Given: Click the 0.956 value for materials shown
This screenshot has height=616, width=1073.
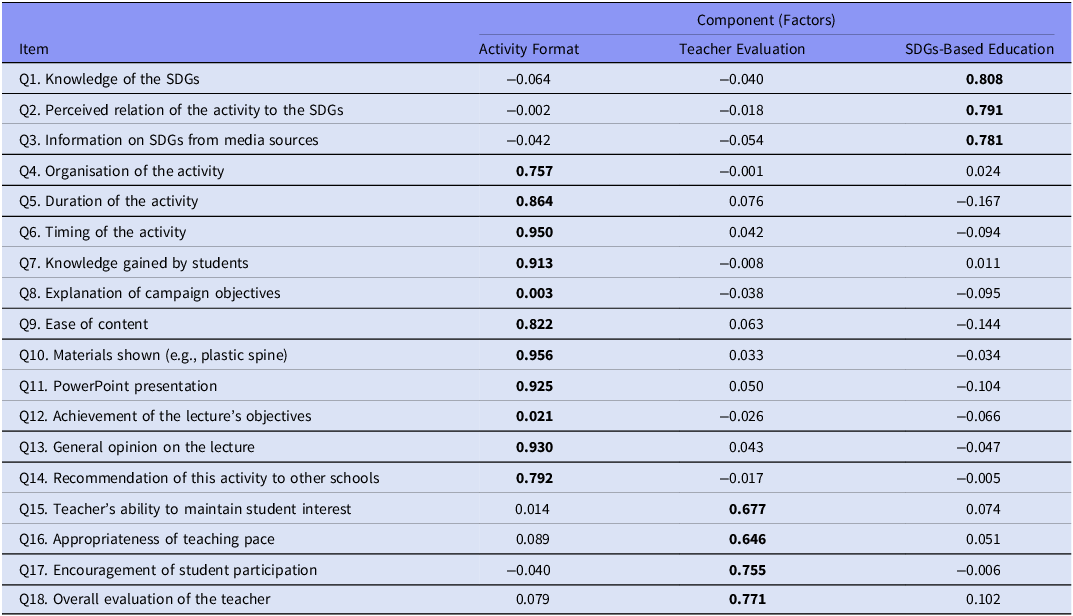Looking at the screenshot, I should click(x=534, y=355).
